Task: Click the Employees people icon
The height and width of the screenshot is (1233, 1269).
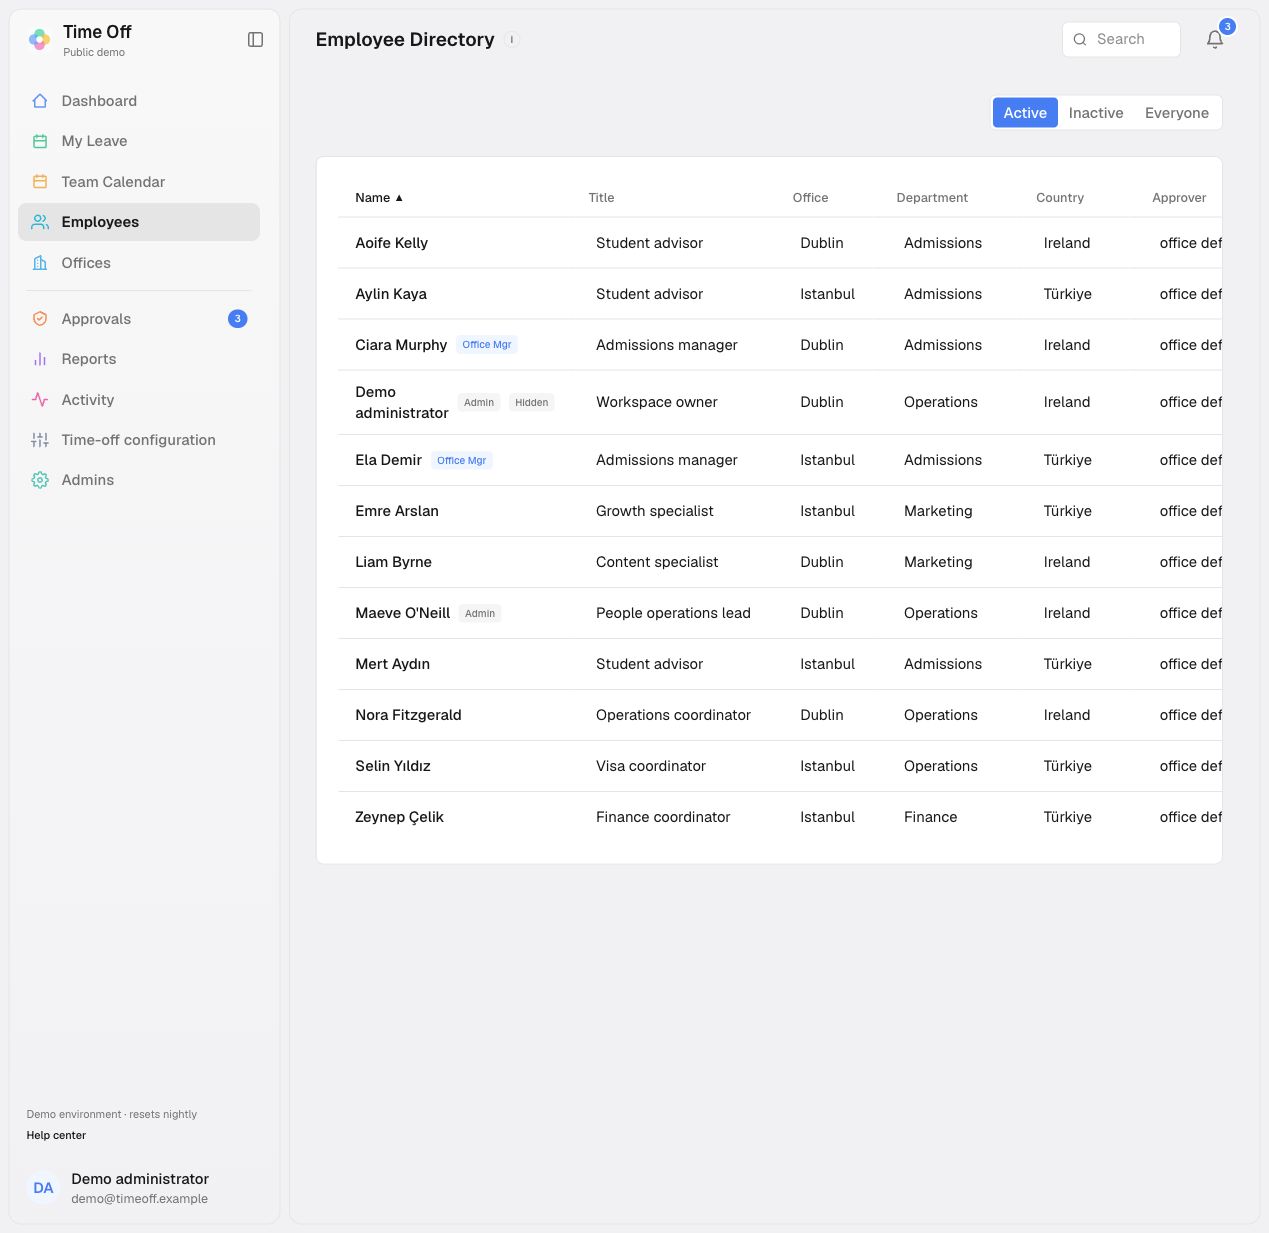Action: [40, 222]
